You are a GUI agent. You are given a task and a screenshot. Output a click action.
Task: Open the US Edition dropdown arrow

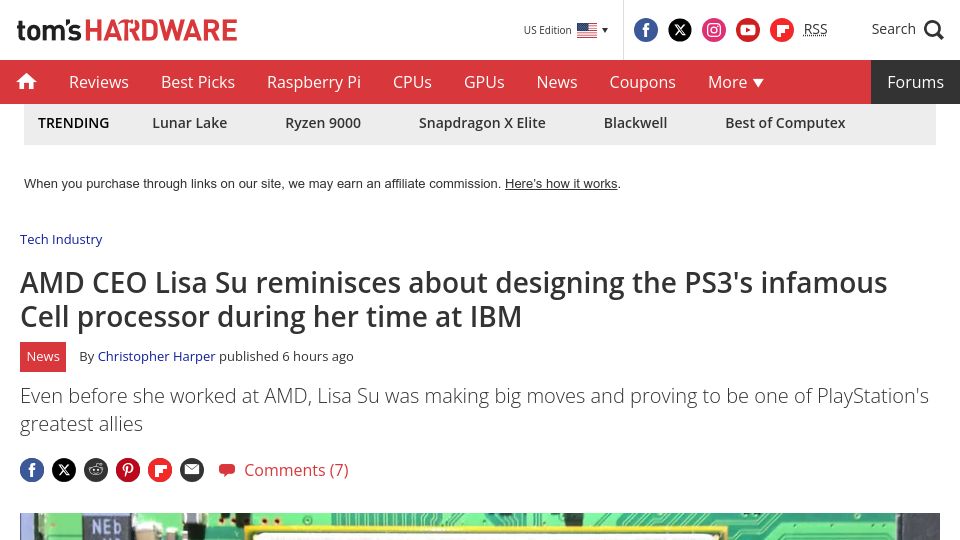605,30
